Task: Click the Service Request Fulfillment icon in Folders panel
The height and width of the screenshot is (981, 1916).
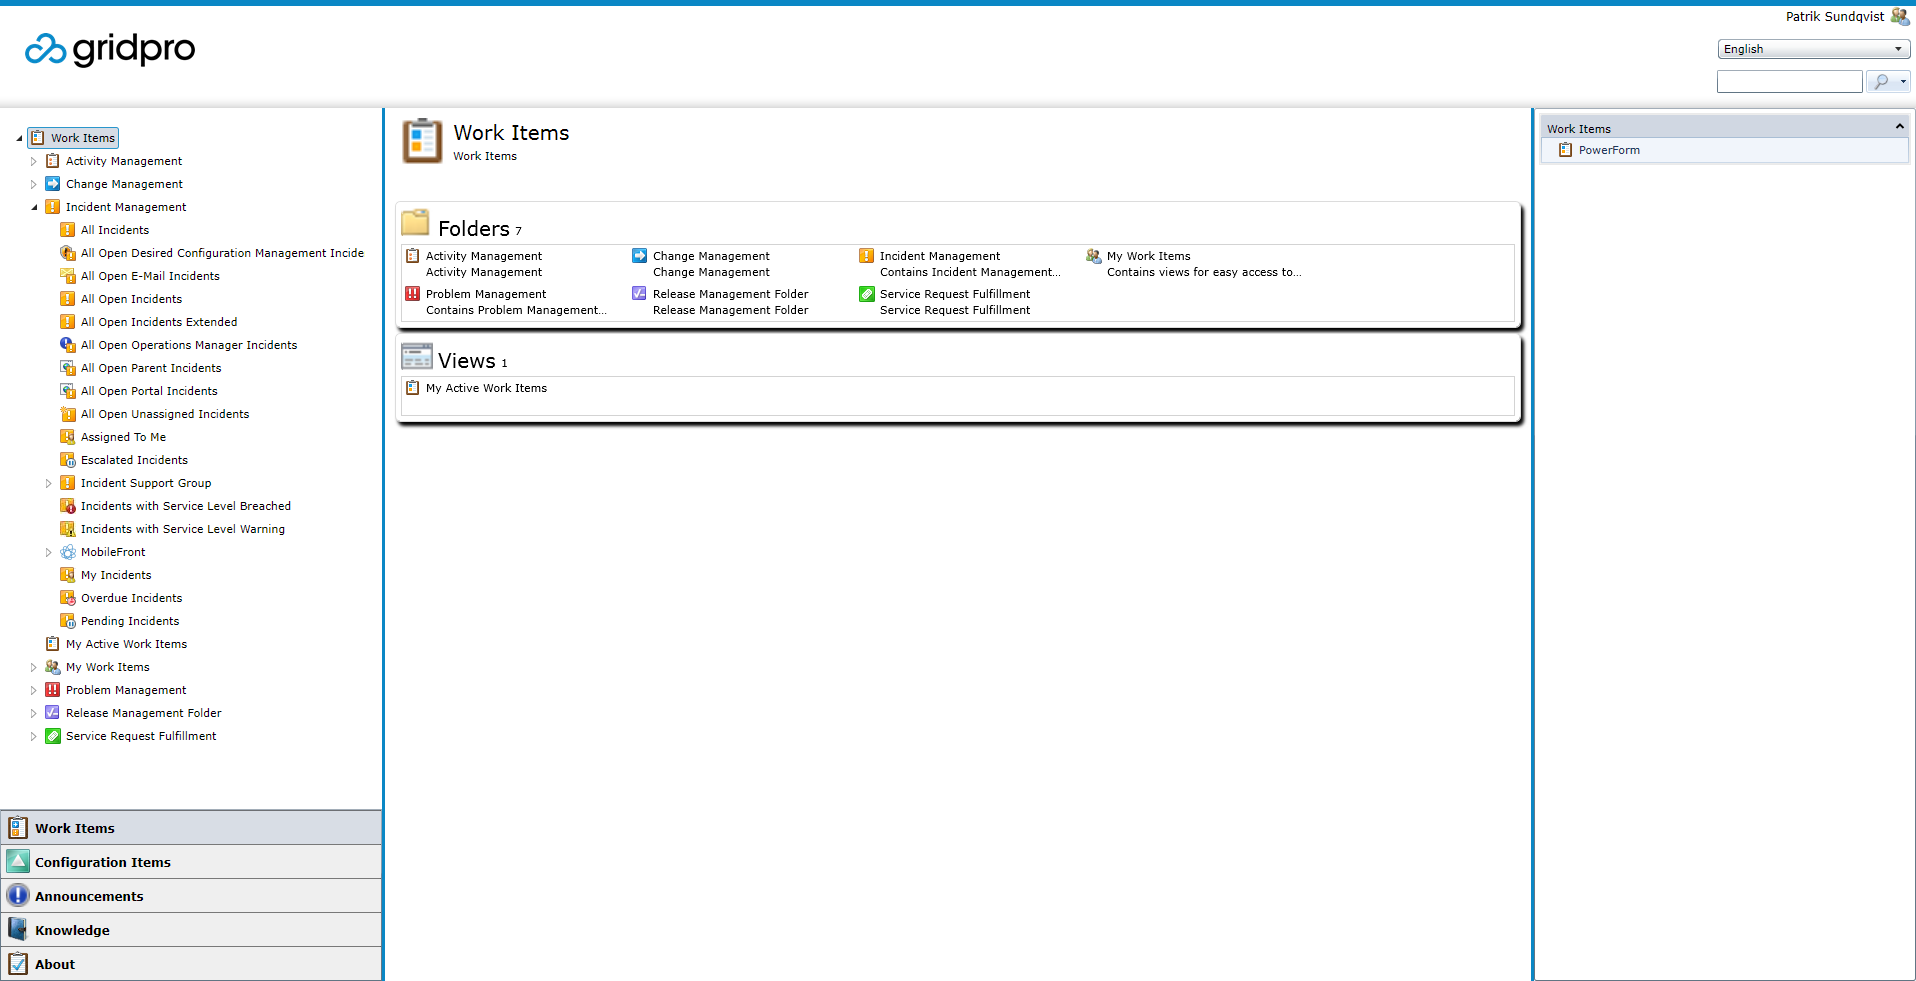Action: coord(867,294)
